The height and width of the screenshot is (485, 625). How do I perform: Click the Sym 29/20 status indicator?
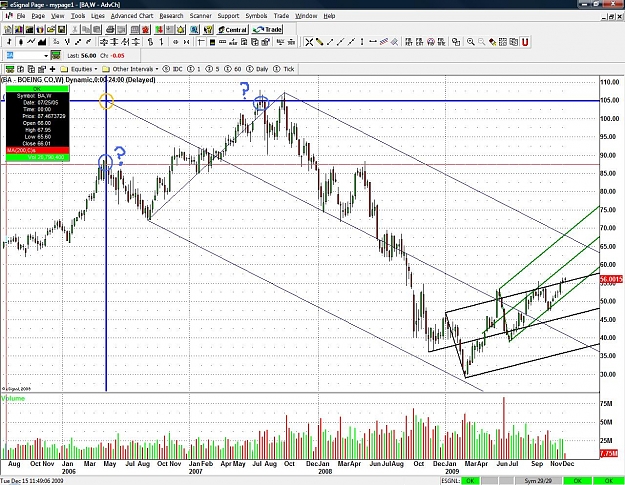coord(538,481)
